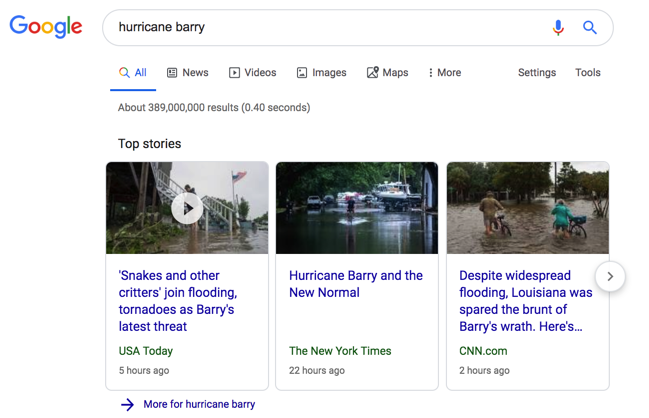
Task: Click the '5 hours ago' timestamp
Action: (144, 370)
